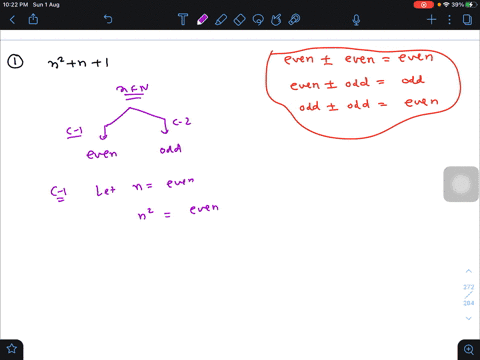This screenshot has height=360, width=480.
Task: Jump to previous page with up chevron
Action: 469,271
